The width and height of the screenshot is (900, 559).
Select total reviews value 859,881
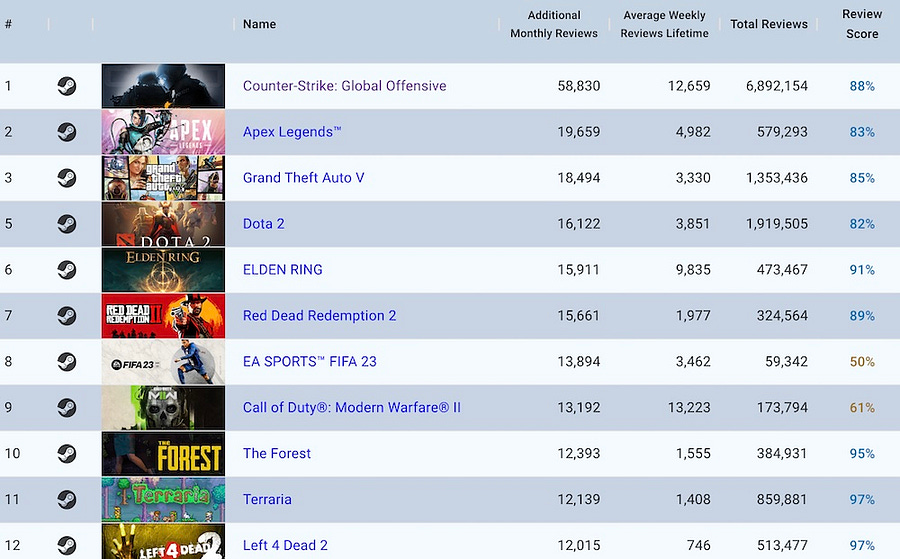coord(782,499)
